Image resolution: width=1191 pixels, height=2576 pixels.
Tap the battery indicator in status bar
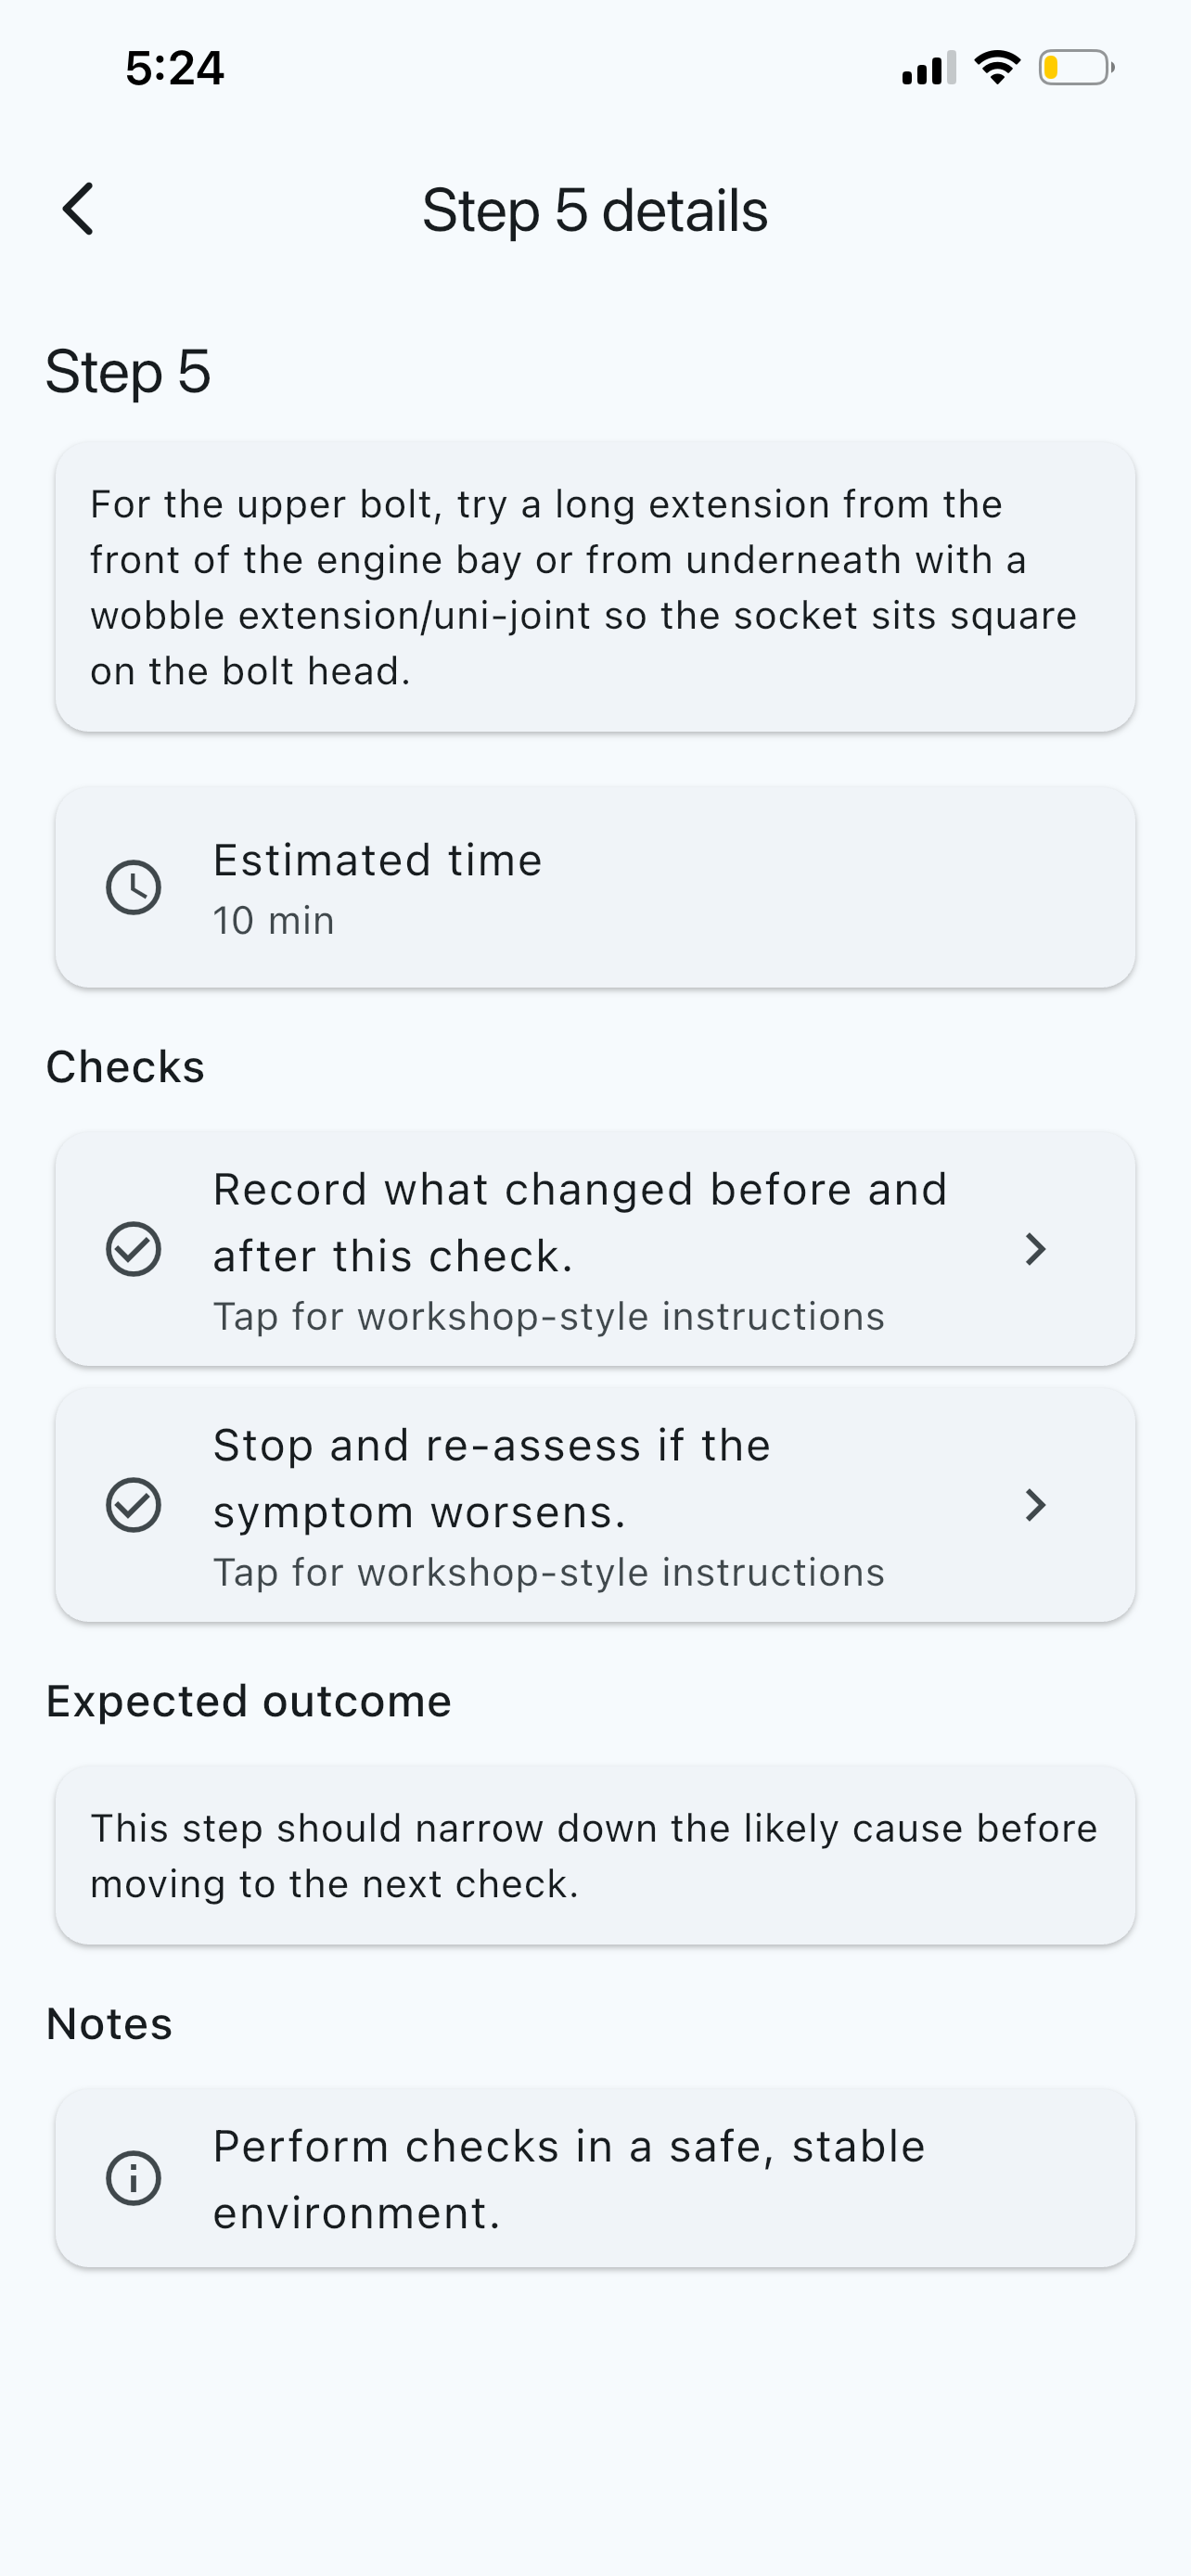pos(1075,66)
